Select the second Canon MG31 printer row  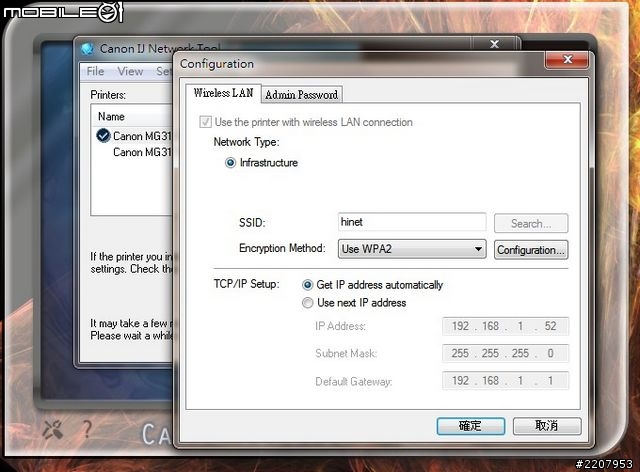(x=142, y=152)
